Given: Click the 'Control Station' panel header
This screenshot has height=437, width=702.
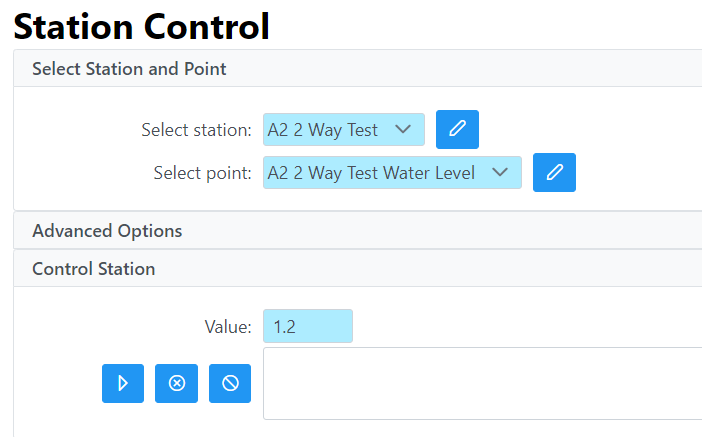Looking at the screenshot, I should coord(93,269).
